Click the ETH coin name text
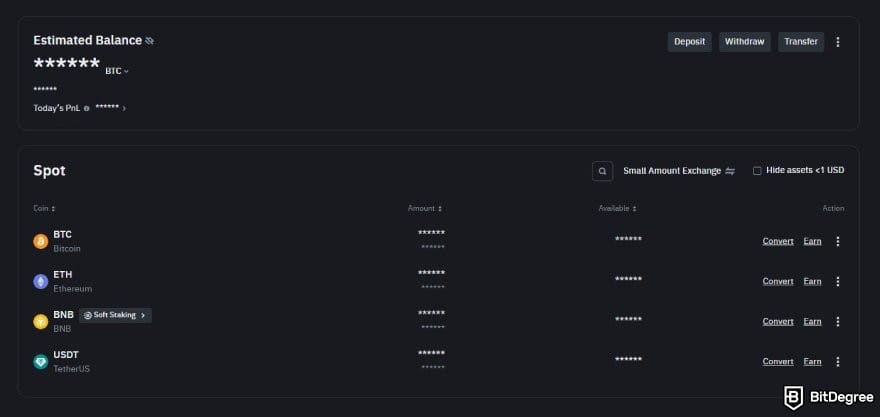 (x=63, y=274)
